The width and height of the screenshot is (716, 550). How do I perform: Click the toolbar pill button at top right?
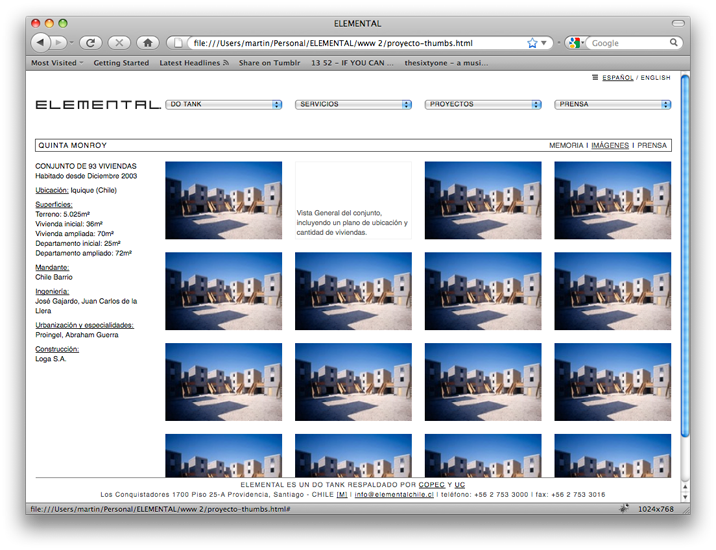click(678, 23)
